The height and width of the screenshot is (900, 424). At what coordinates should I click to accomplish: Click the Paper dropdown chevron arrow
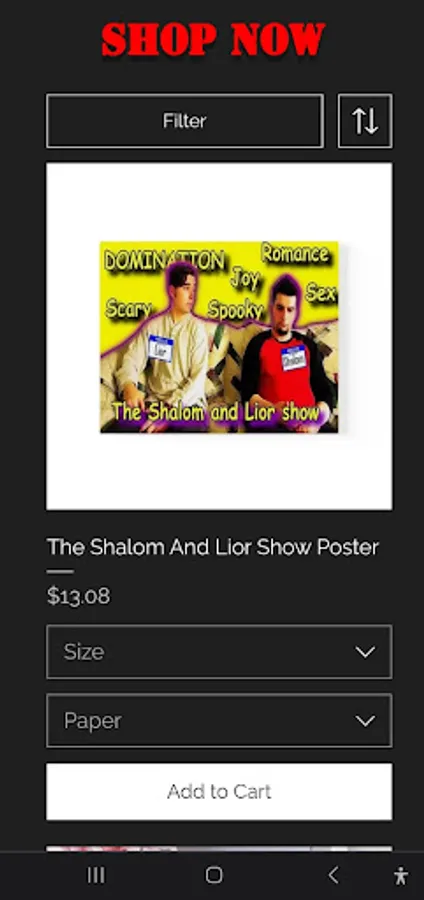click(365, 721)
